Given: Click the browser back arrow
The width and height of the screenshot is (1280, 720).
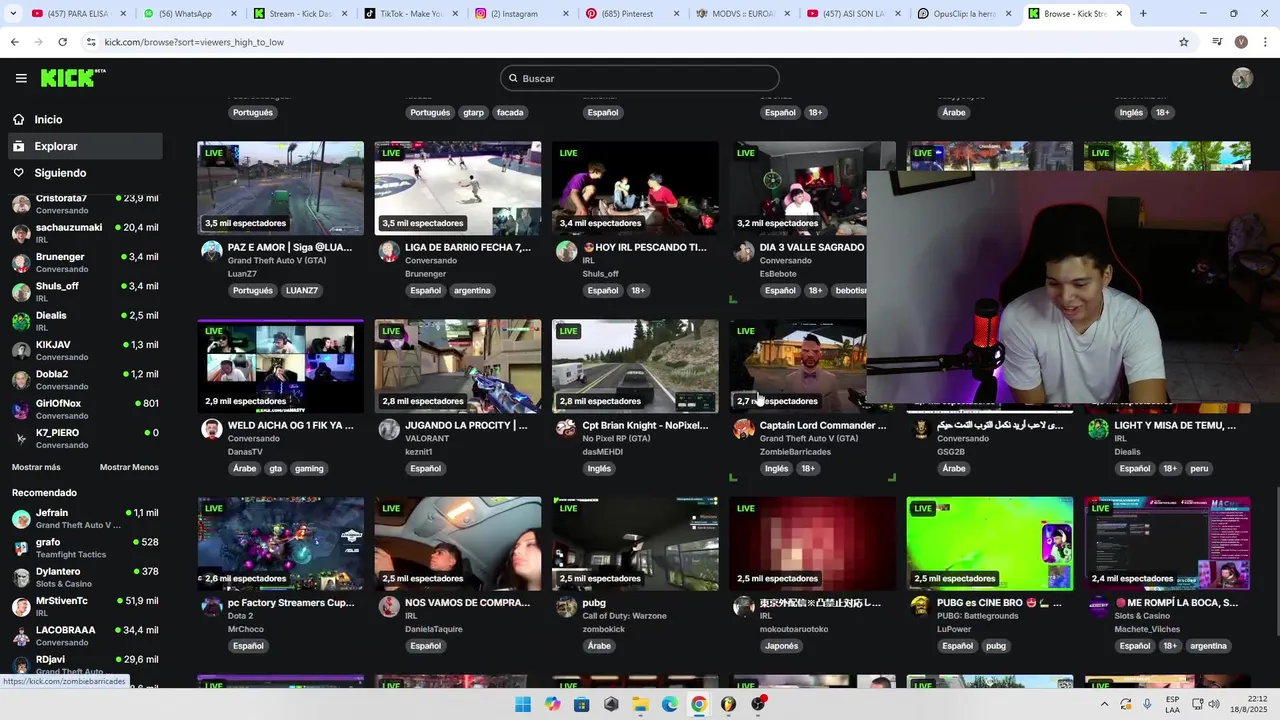Looking at the screenshot, I should pos(15,42).
